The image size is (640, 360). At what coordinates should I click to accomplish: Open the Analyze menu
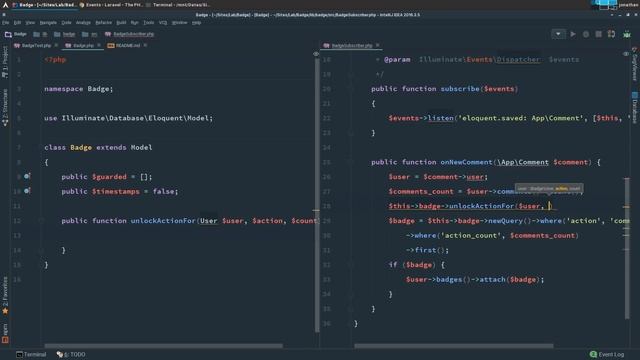tap(83, 23)
